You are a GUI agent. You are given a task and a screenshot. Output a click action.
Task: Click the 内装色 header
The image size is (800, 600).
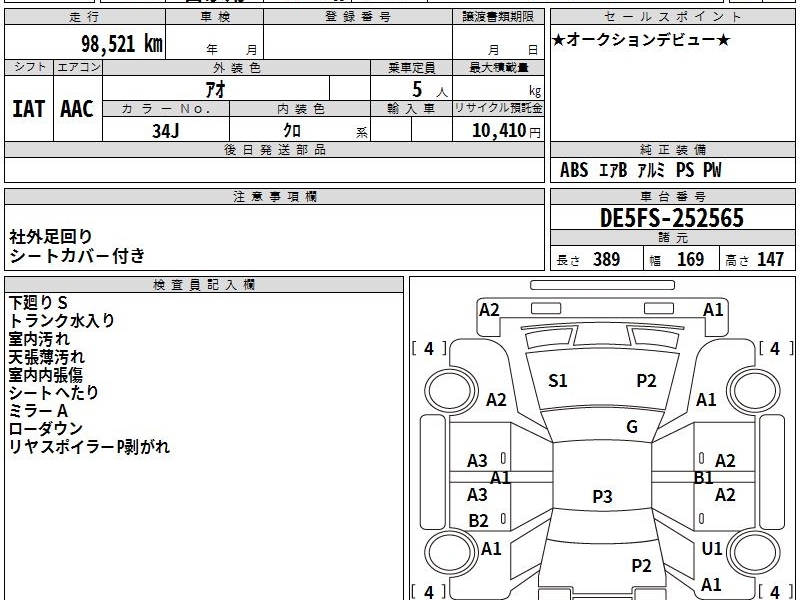301,108
